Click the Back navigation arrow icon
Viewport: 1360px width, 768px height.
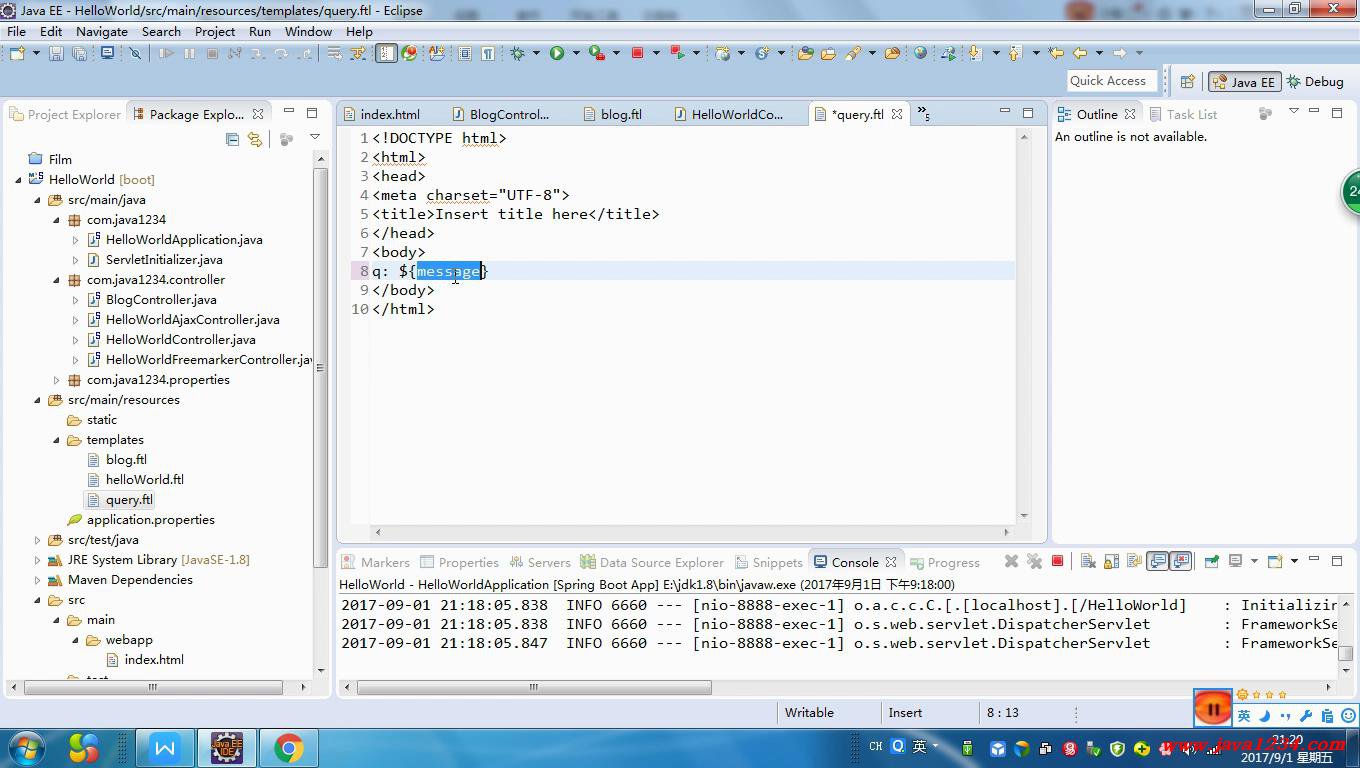[1080, 53]
